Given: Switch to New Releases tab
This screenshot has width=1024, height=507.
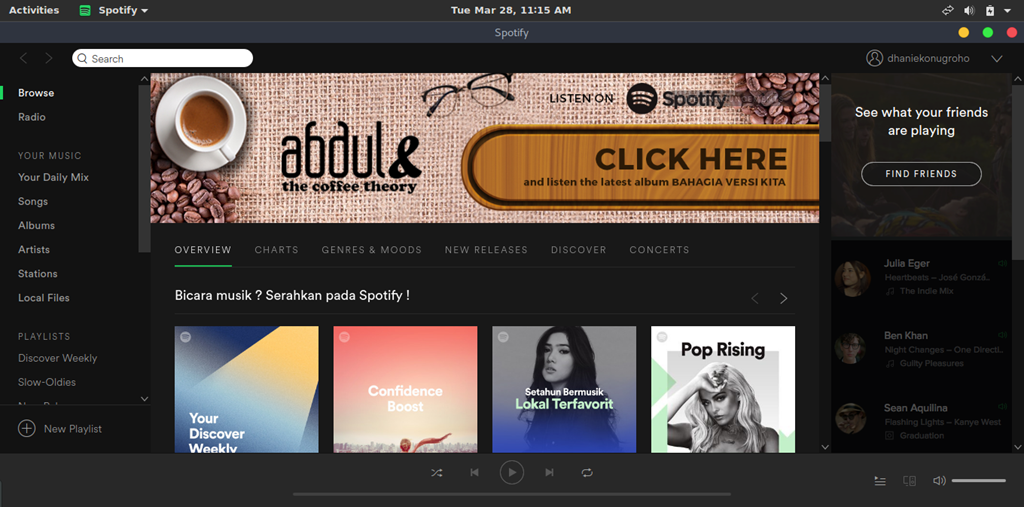Looking at the screenshot, I should 486,250.
